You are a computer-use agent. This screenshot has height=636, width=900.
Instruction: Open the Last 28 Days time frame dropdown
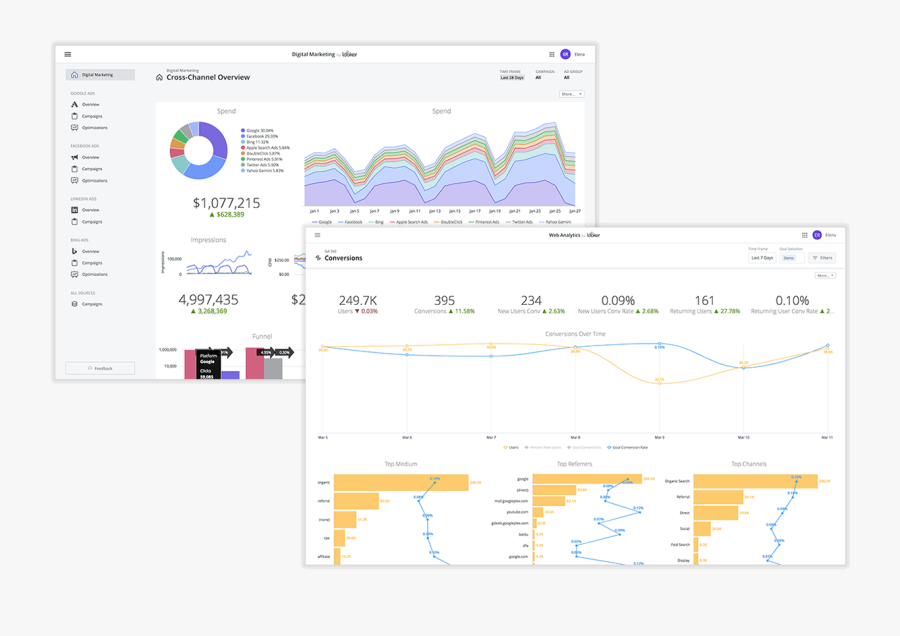click(x=512, y=77)
